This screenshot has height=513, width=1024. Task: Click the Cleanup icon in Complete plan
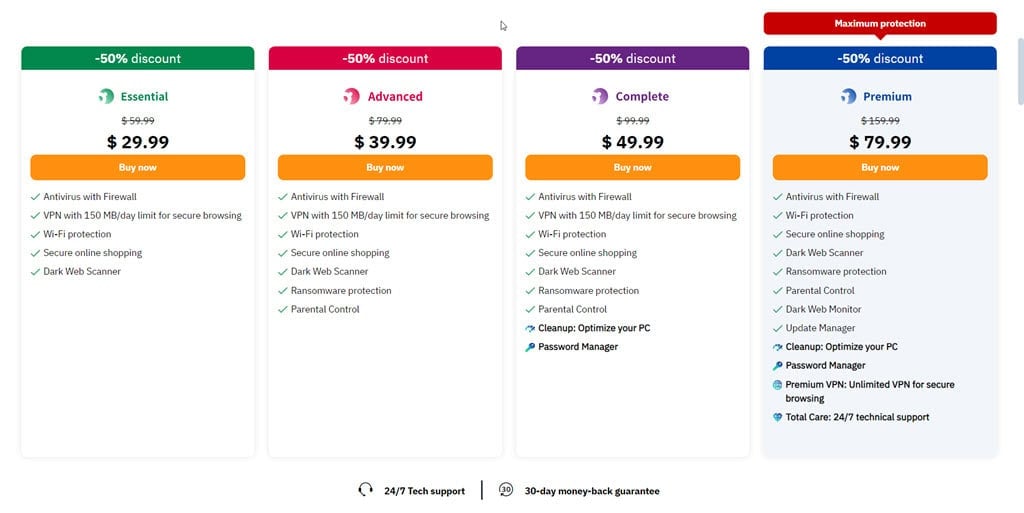[x=530, y=328]
